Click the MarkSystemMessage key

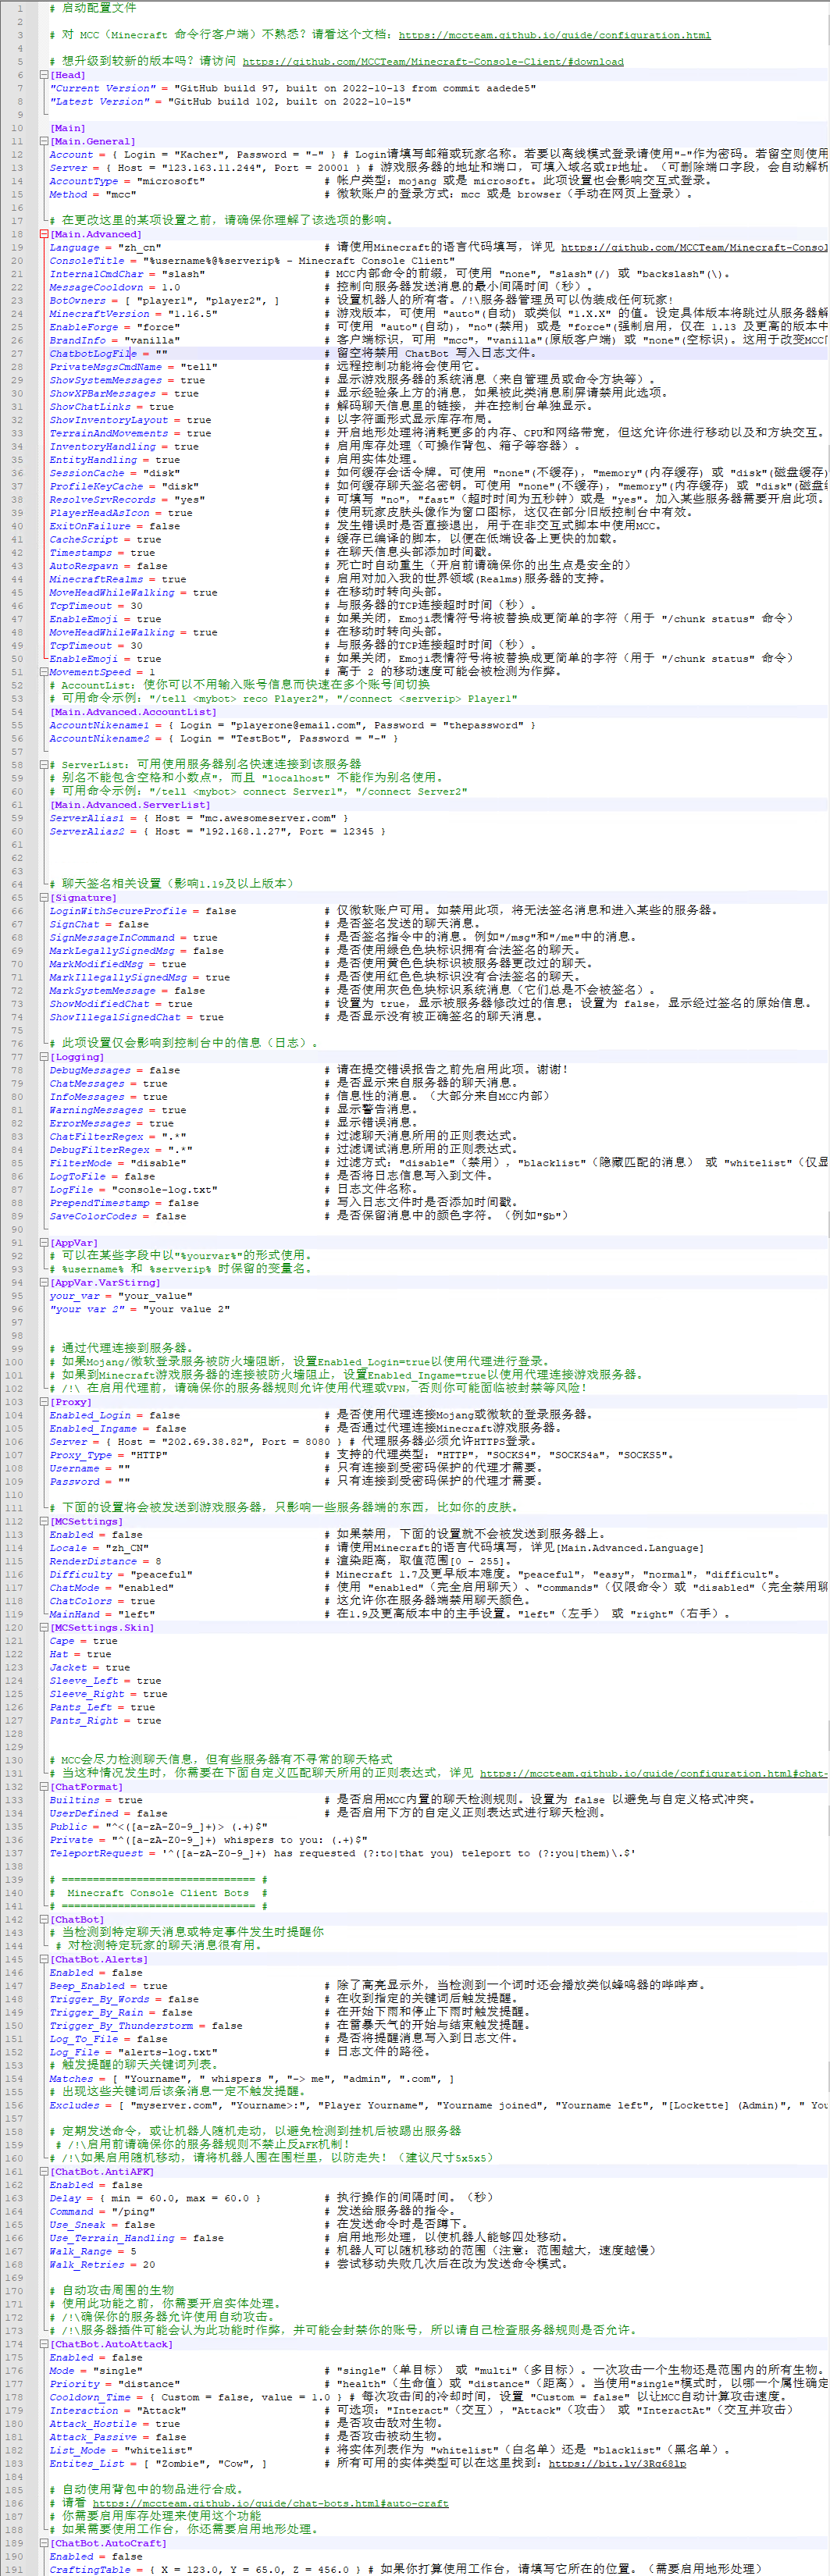102,991
